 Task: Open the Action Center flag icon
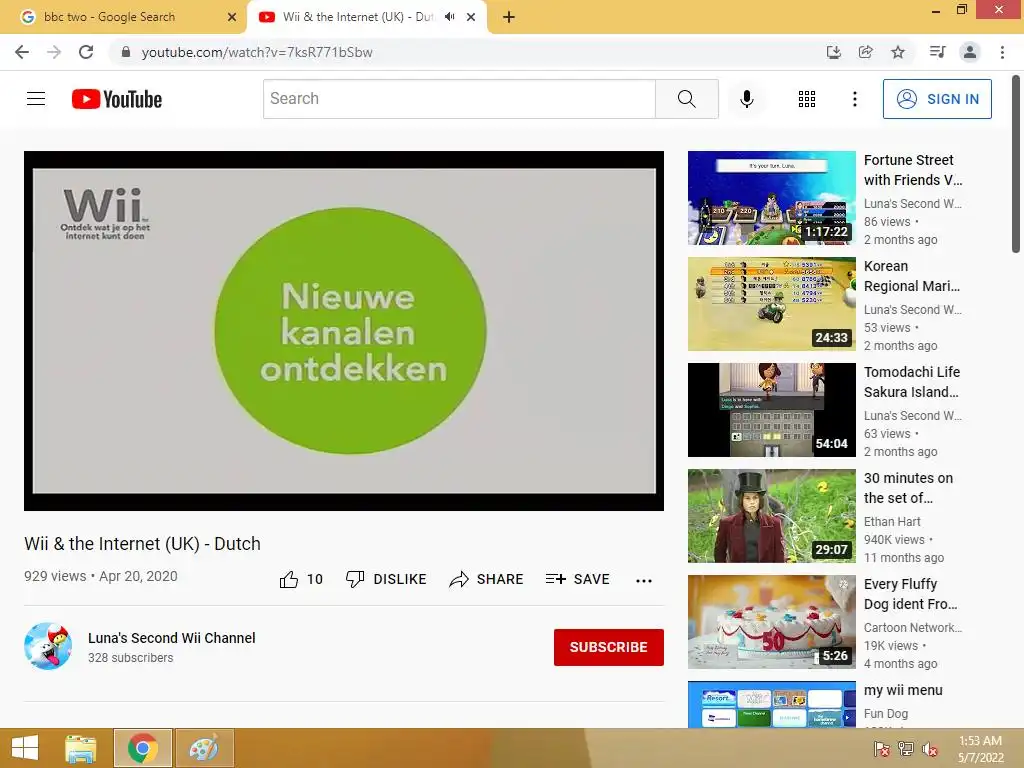(882, 748)
